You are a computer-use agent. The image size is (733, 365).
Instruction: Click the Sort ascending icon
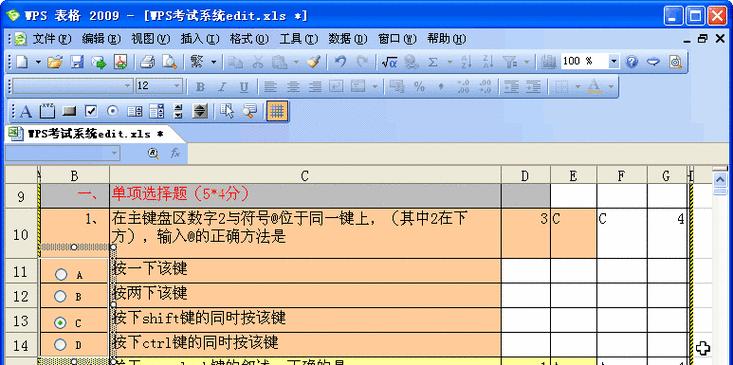click(466, 62)
